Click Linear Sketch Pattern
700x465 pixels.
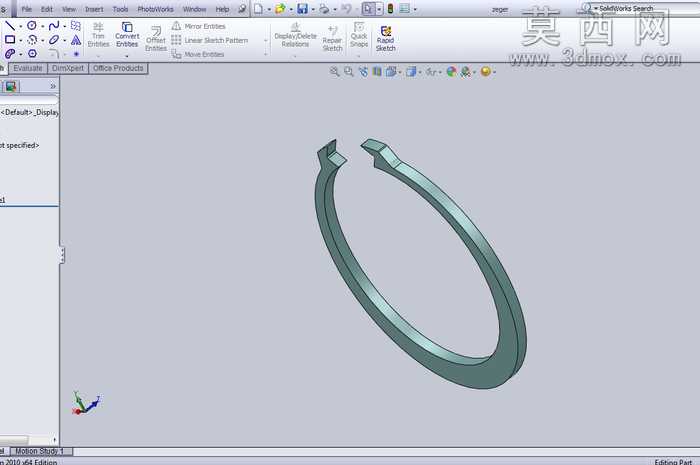(x=210, y=40)
